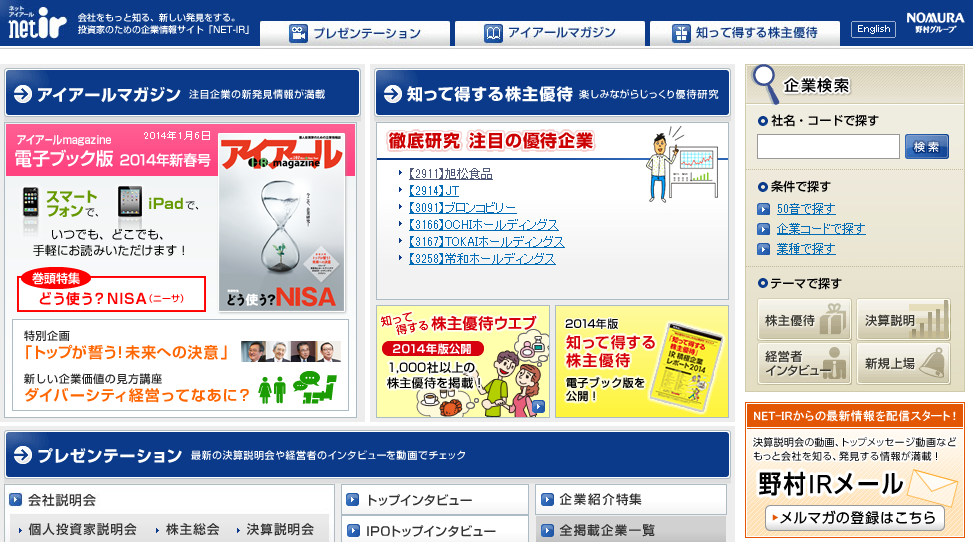The width and height of the screenshot is (973, 542).
Task: Click the arrow icon on プレゼンテーション section header
Action: coord(23,455)
